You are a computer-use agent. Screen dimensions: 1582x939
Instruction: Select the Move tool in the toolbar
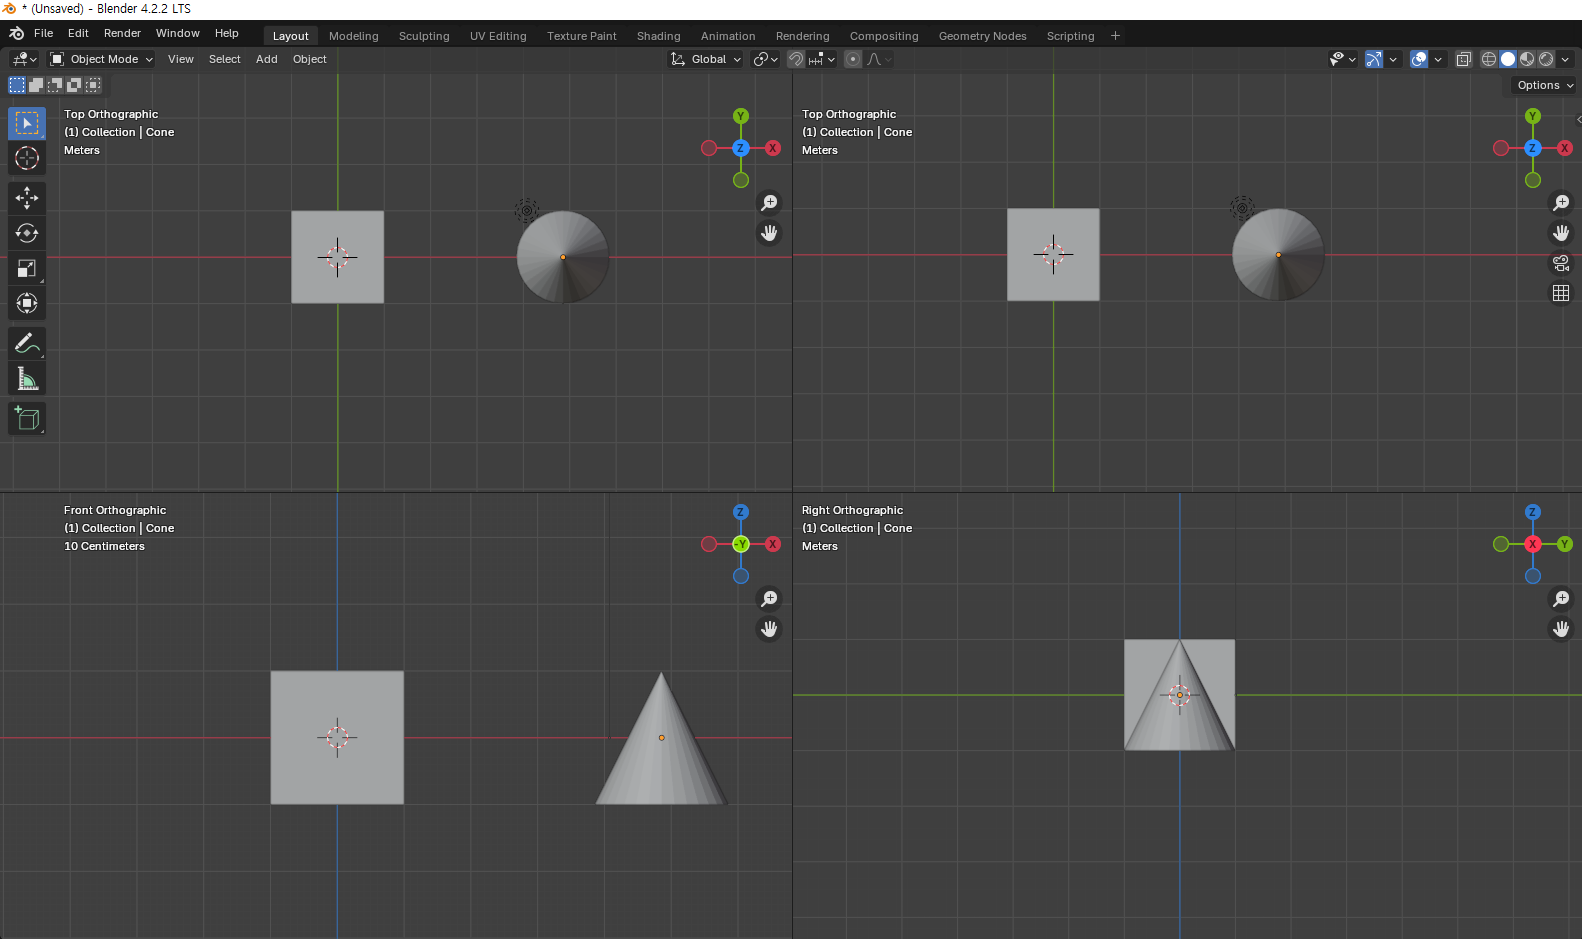point(27,198)
